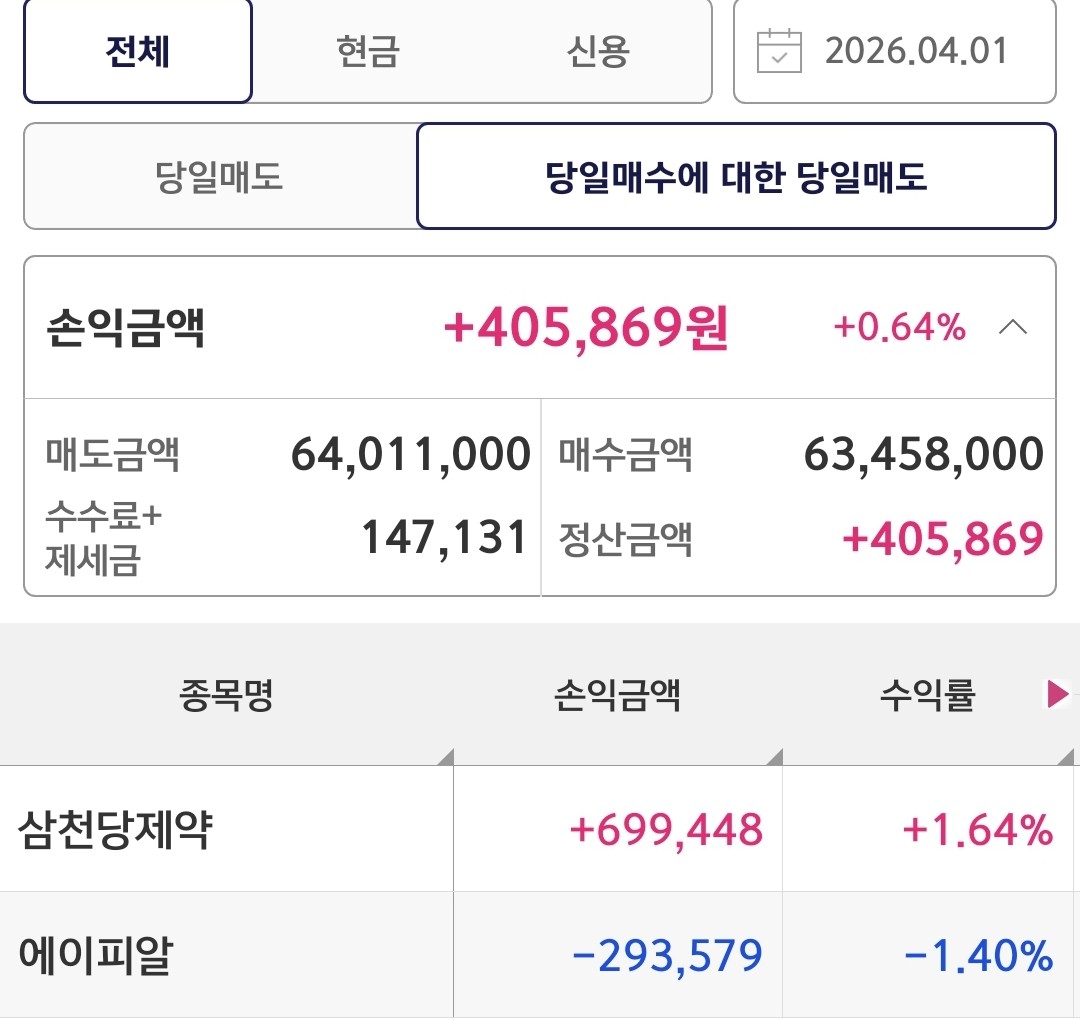Open the 에이피알 stock row
The image size is (1080, 1020).
(96, 956)
